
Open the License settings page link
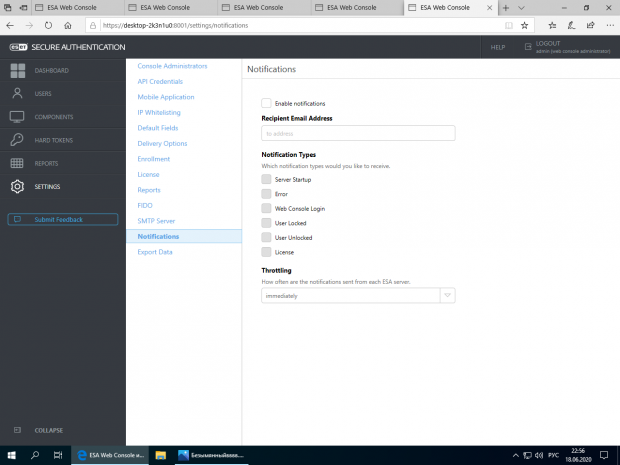148,174
